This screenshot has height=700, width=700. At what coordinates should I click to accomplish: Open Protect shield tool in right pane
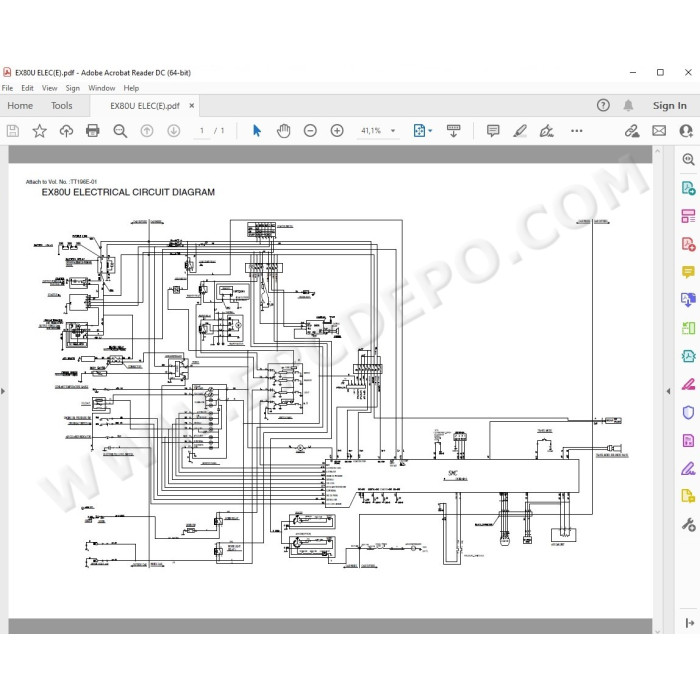pos(688,412)
